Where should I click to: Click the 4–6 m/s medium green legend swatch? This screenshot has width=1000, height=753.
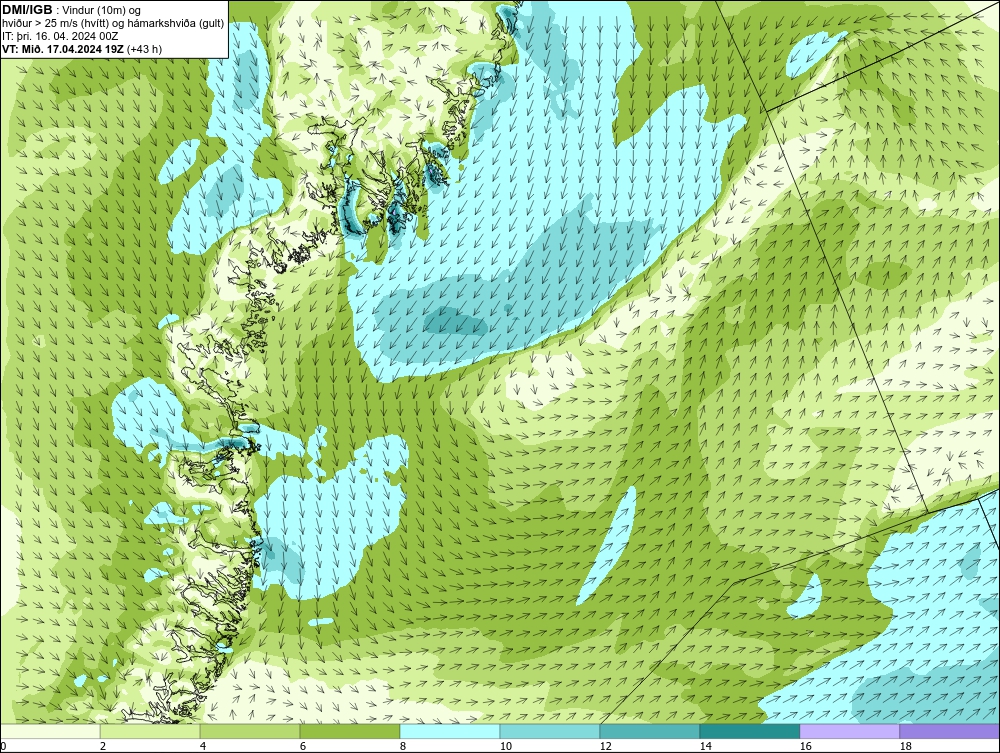tap(250, 731)
